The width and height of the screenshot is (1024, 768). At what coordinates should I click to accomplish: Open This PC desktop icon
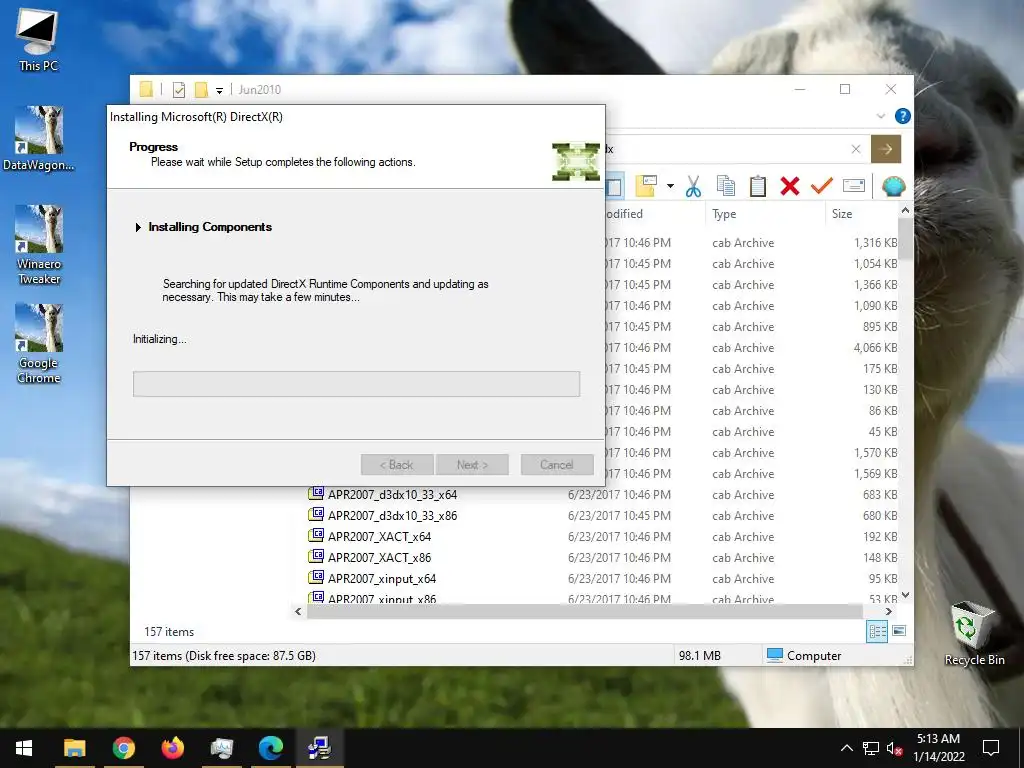[x=38, y=40]
